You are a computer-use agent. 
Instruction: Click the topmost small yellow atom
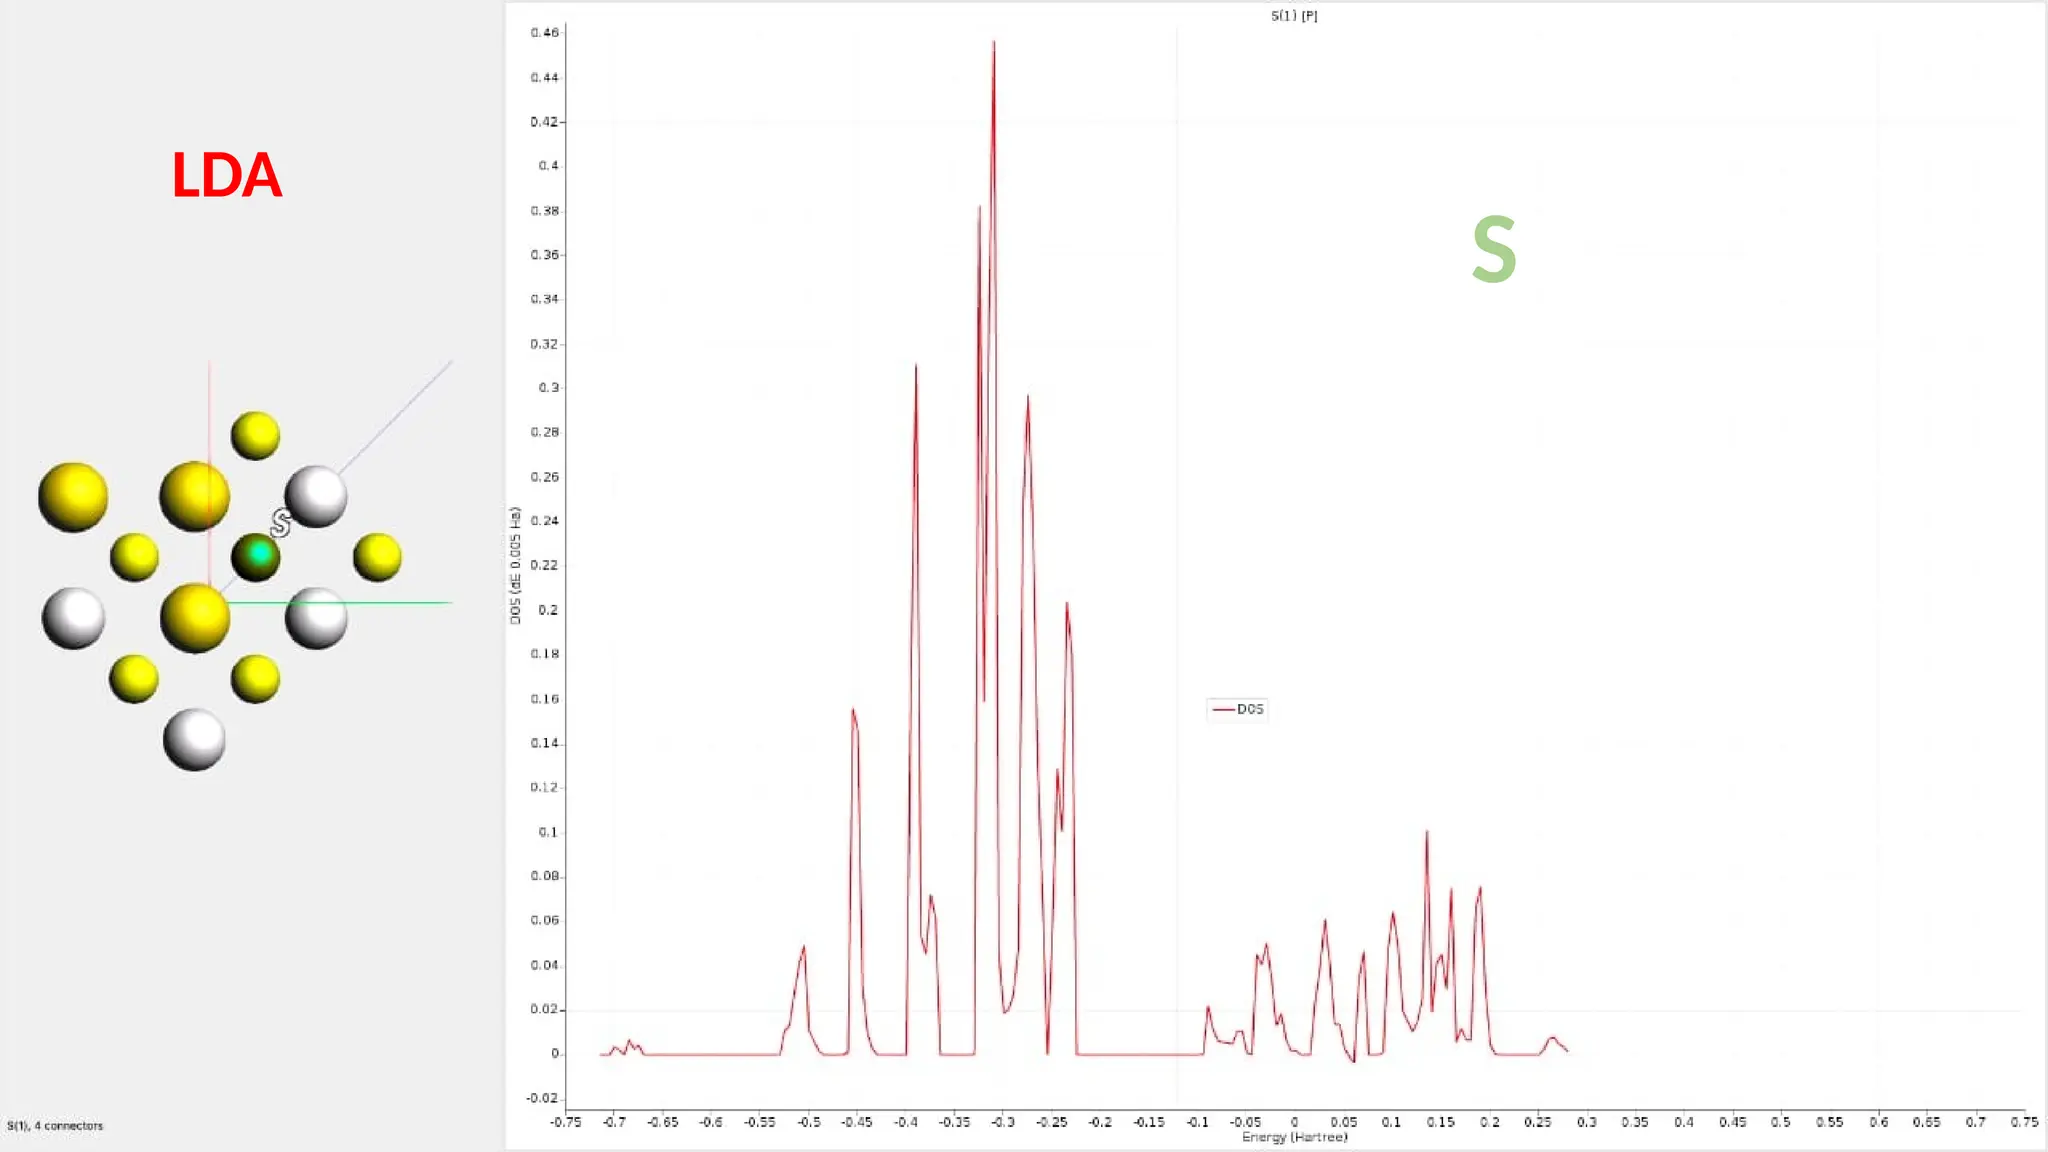[255, 435]
